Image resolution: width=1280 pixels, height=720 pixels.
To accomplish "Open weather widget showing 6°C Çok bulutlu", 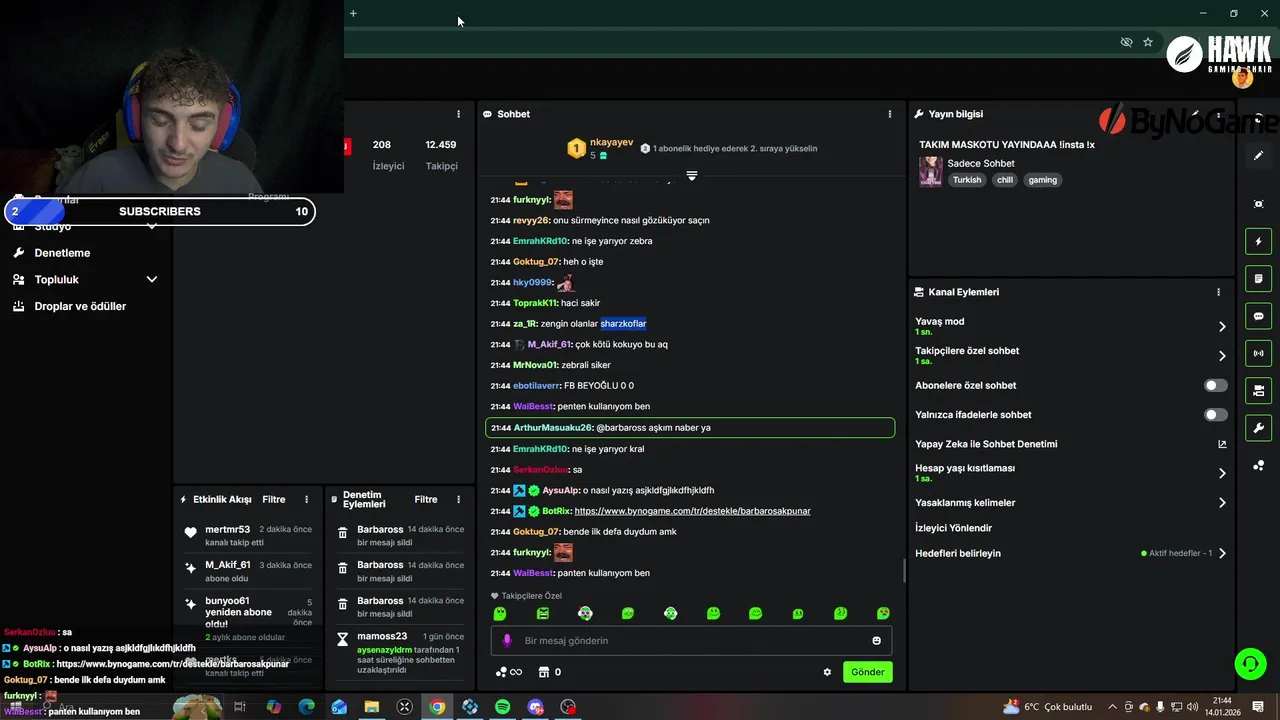I will 1047,707.
